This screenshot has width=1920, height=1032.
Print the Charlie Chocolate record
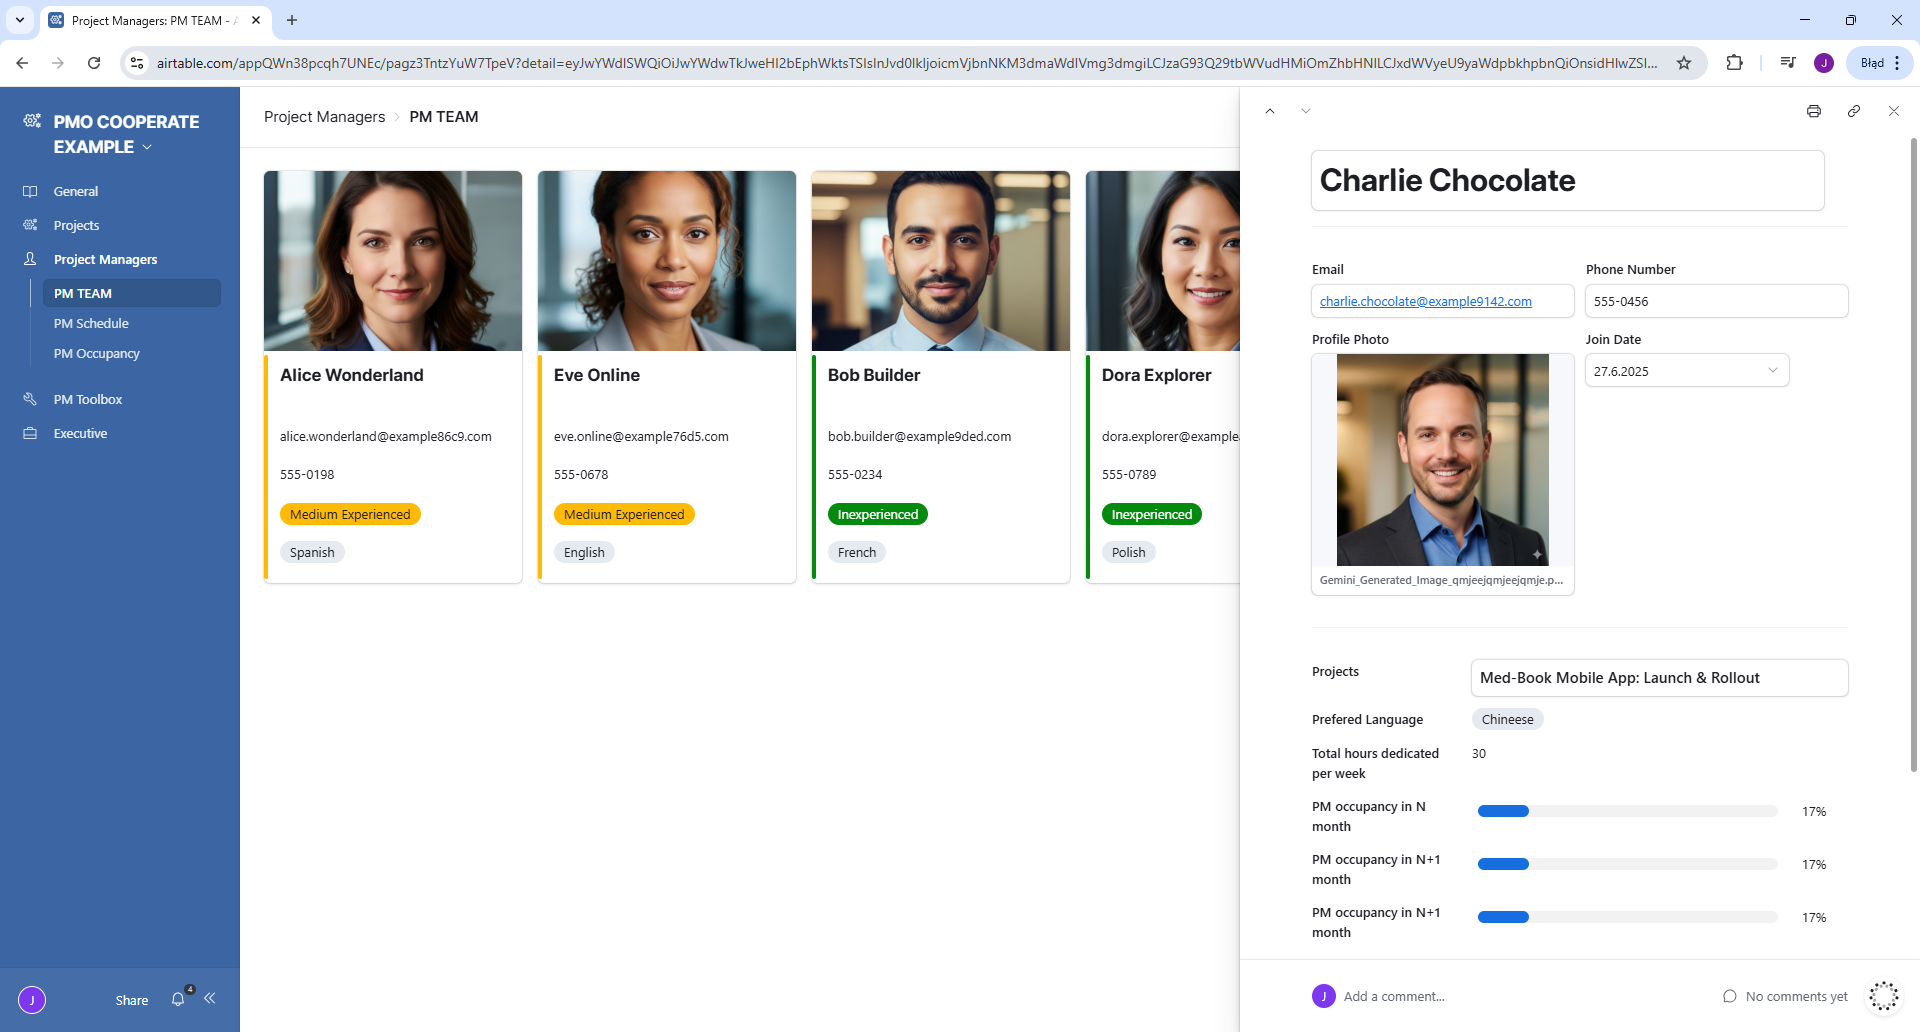(1813, 111)
